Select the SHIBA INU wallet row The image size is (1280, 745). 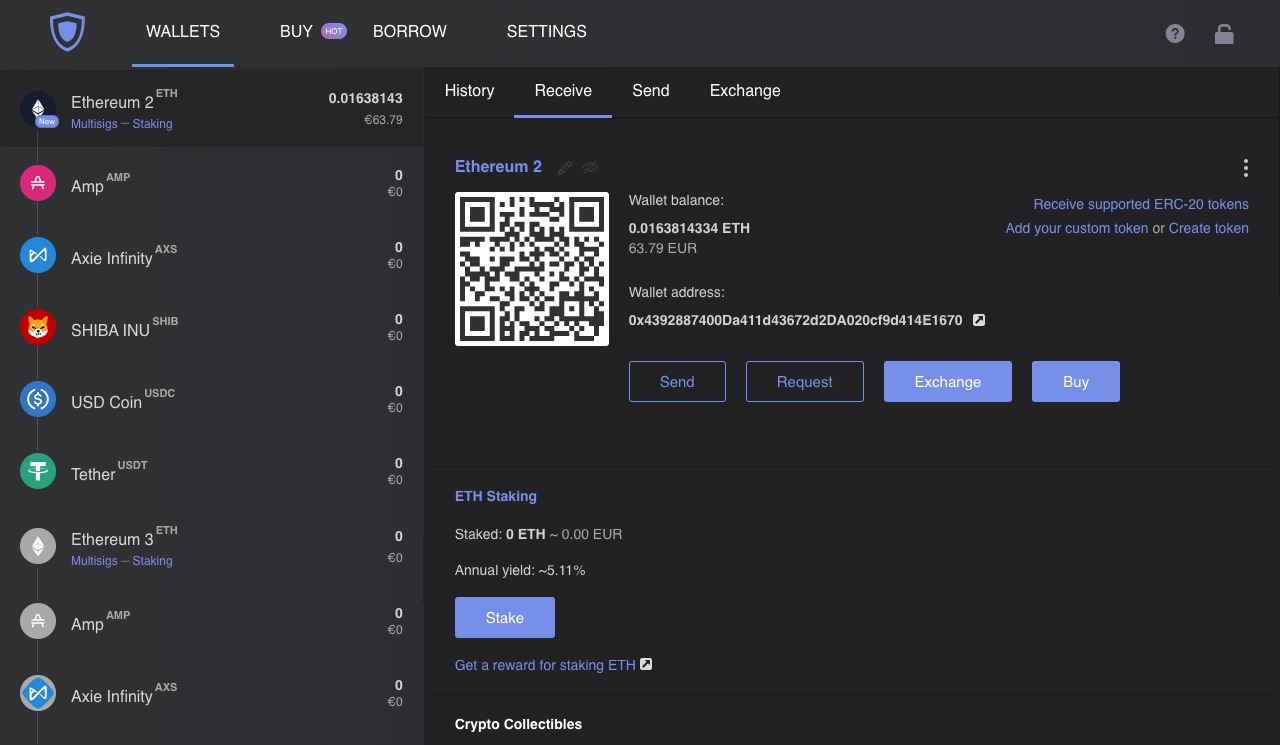(x=211, y=327)
